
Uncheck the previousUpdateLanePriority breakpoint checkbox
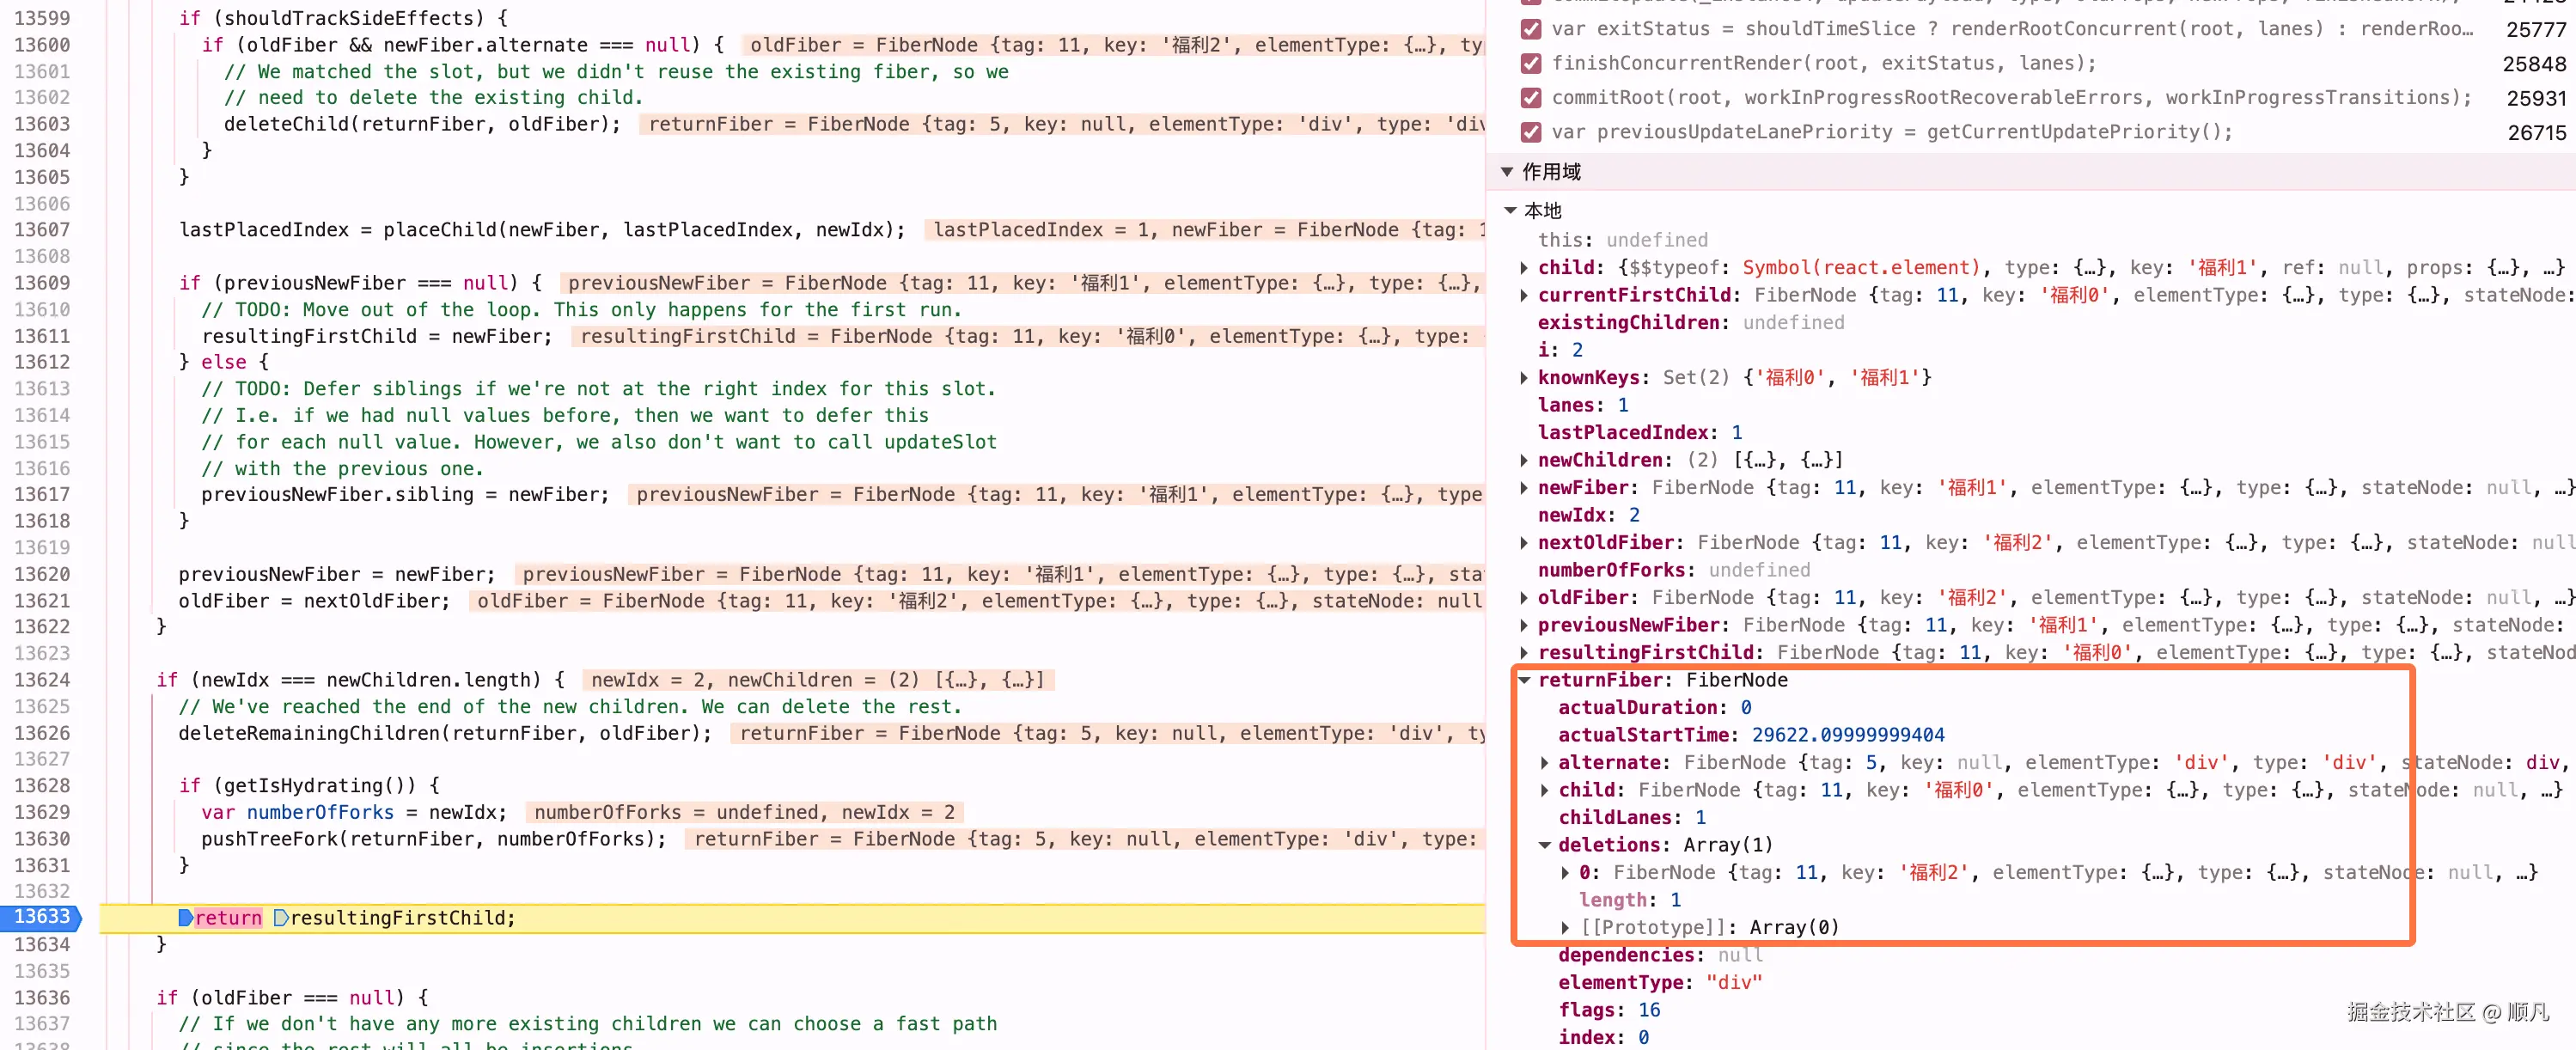point(1530,132)
